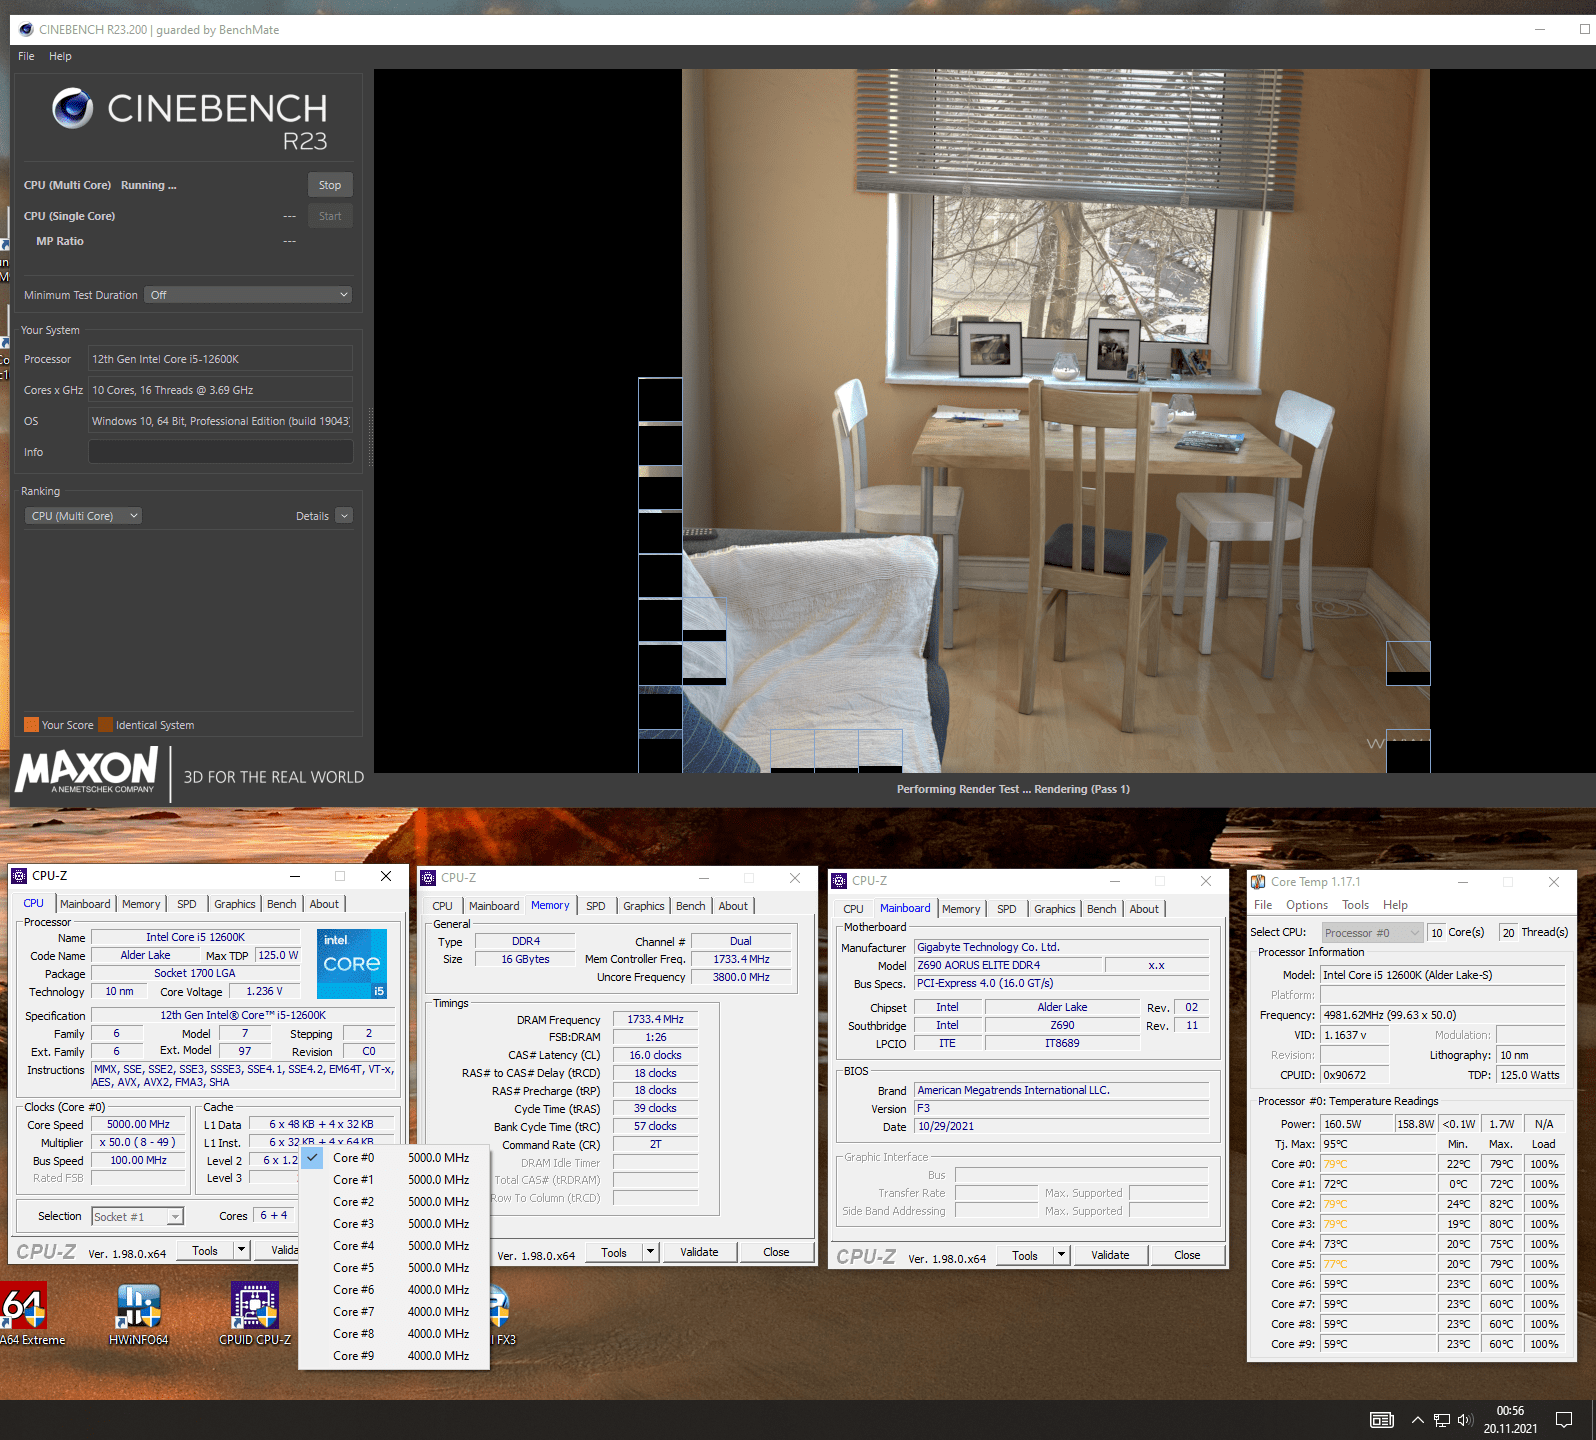Switch to Bench tab in first CPU-Z

point(281,904)
